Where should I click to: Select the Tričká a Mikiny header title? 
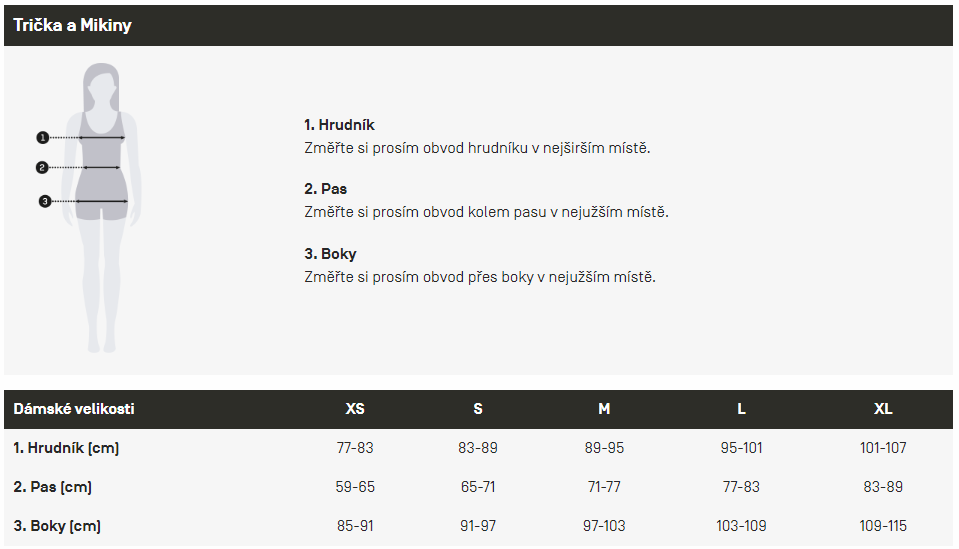pyautogui.click(x=72, y=25)
